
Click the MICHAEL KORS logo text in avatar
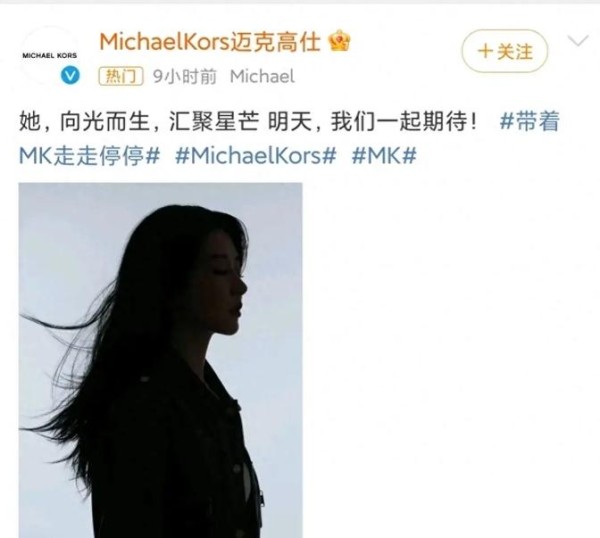(x=50, y=55)
